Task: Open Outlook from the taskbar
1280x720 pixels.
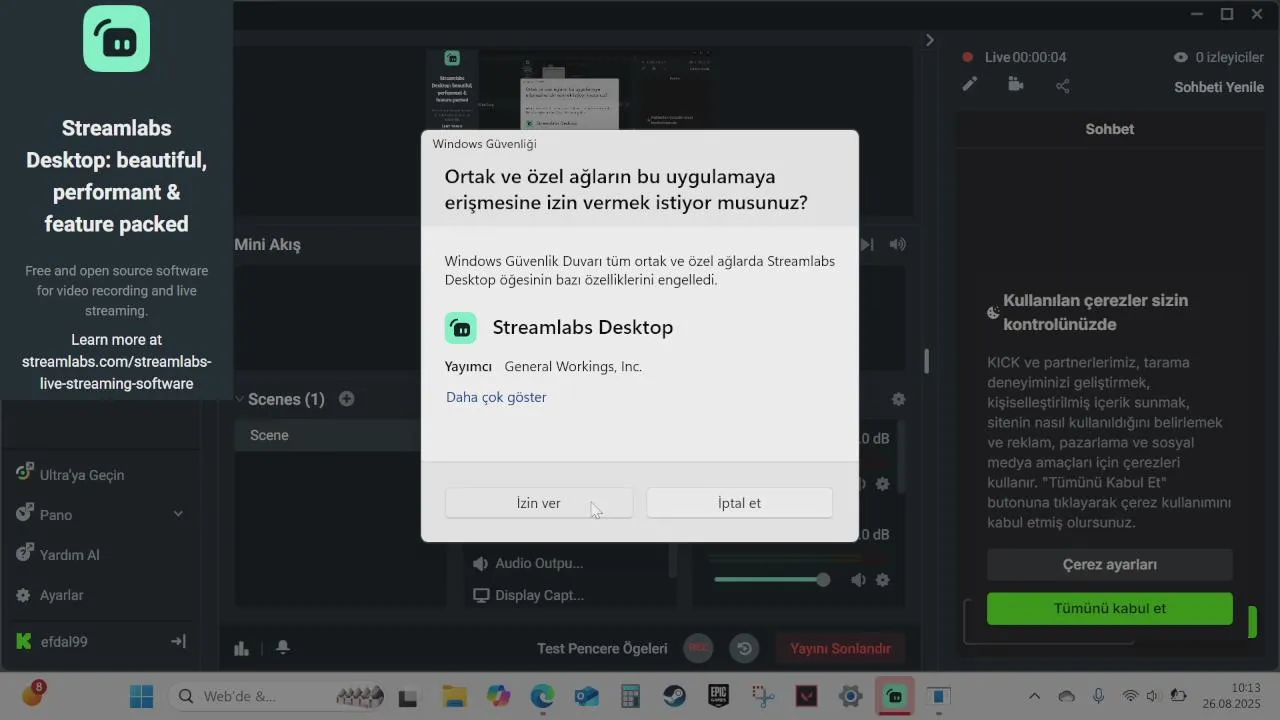Action: point(586,696)
